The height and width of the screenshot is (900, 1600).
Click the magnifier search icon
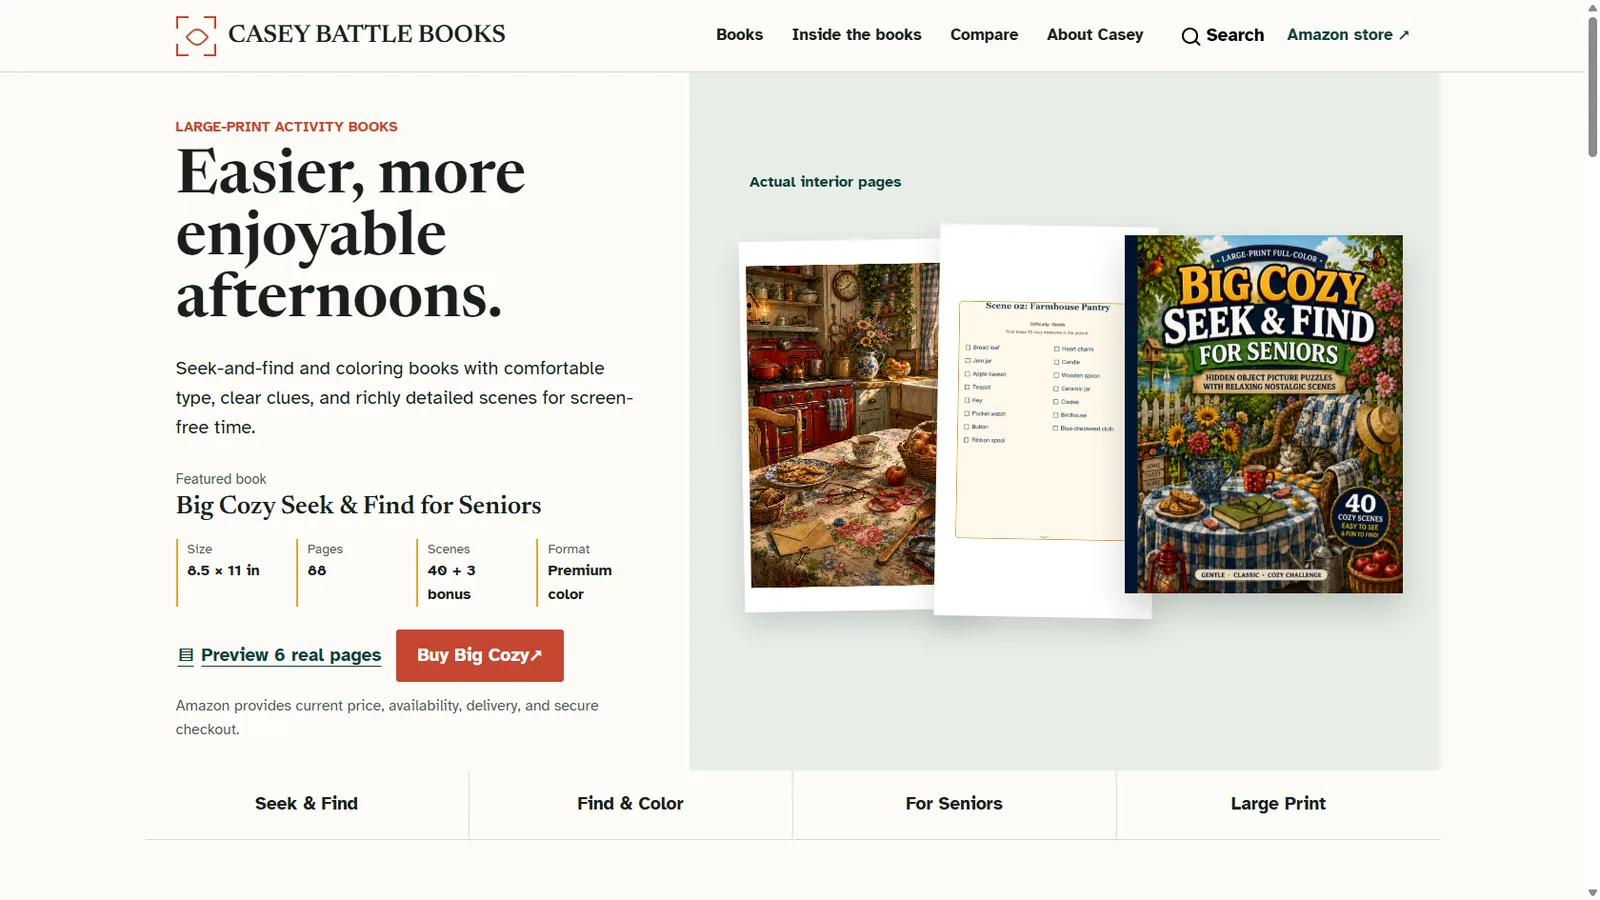1190,37
